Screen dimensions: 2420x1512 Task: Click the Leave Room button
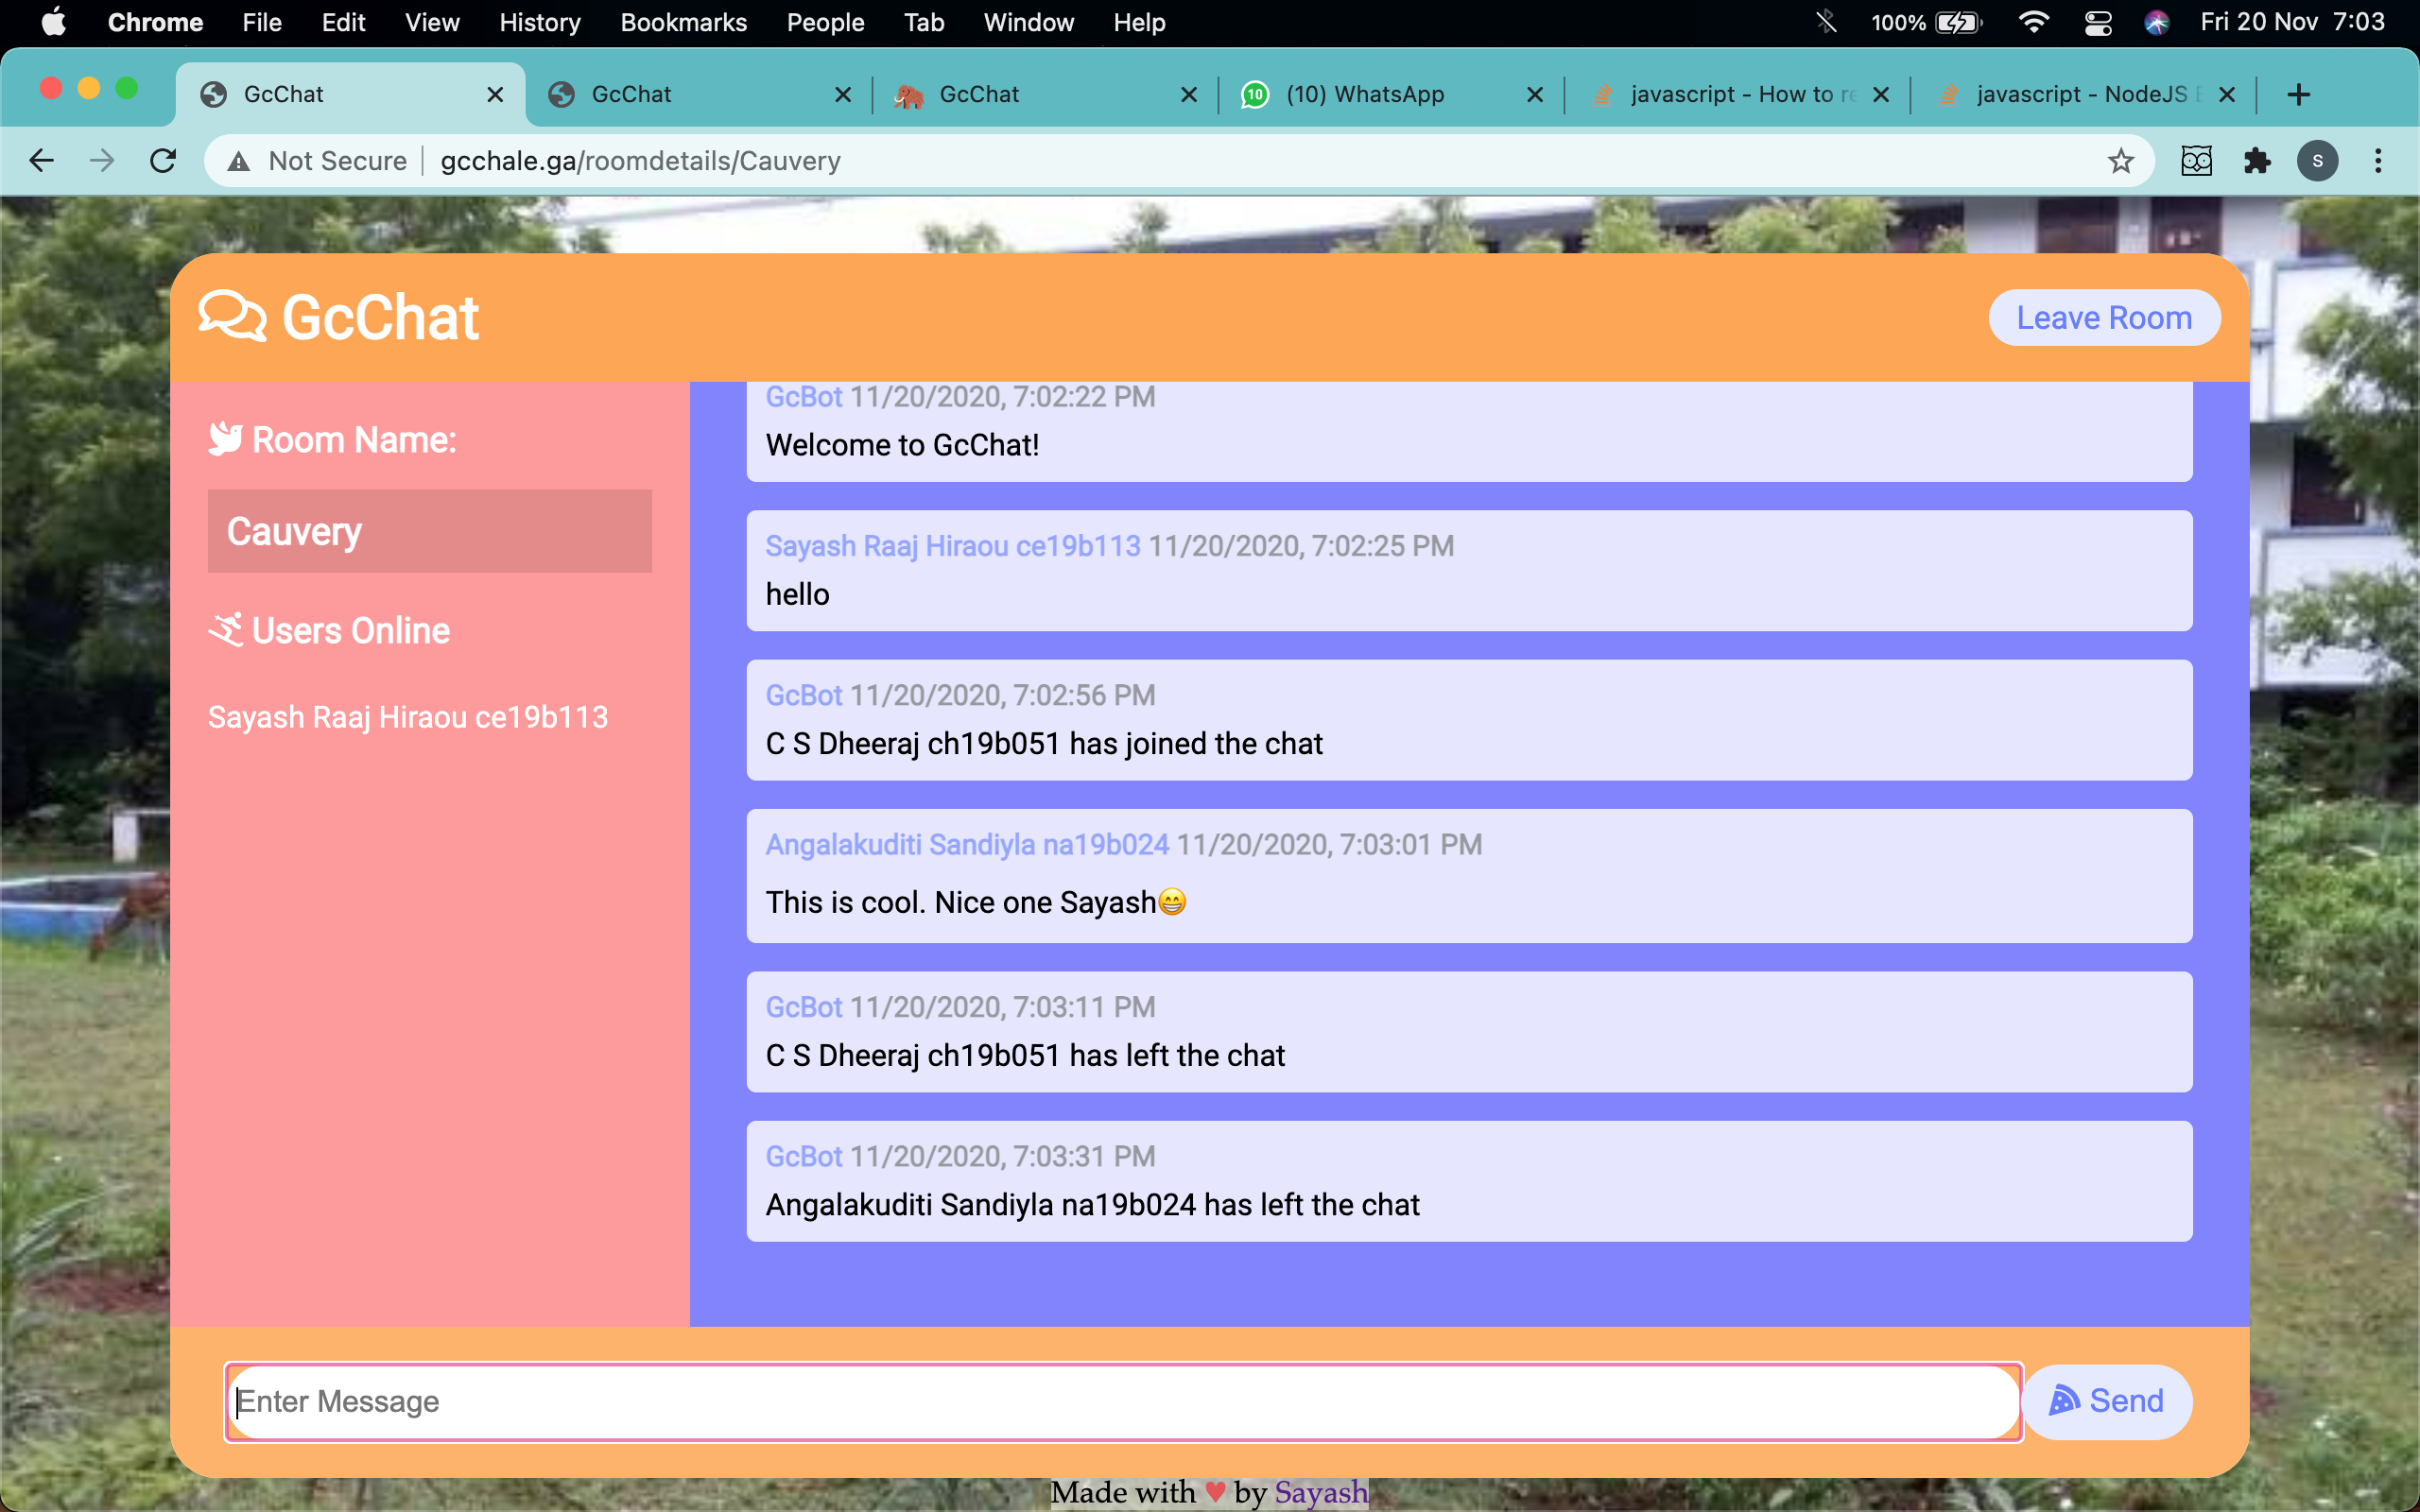[2104, 318]
